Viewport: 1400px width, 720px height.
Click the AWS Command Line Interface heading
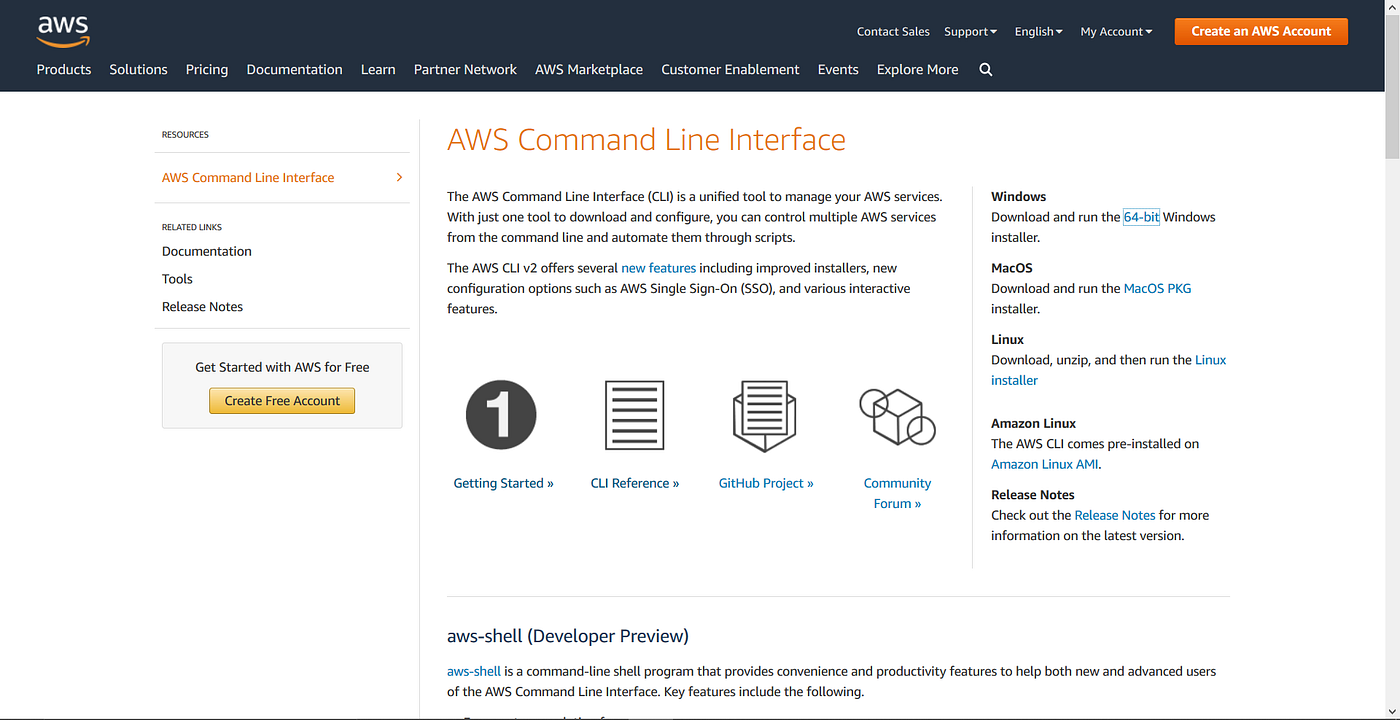(646, 140)
